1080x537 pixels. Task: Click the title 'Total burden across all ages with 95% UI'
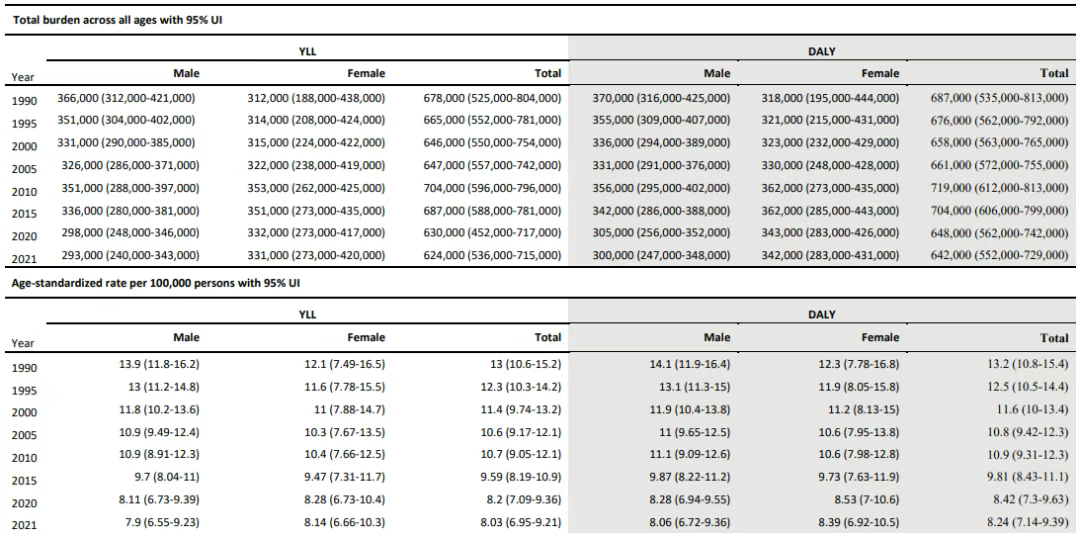pyautogui.click(x=117, y=19)
